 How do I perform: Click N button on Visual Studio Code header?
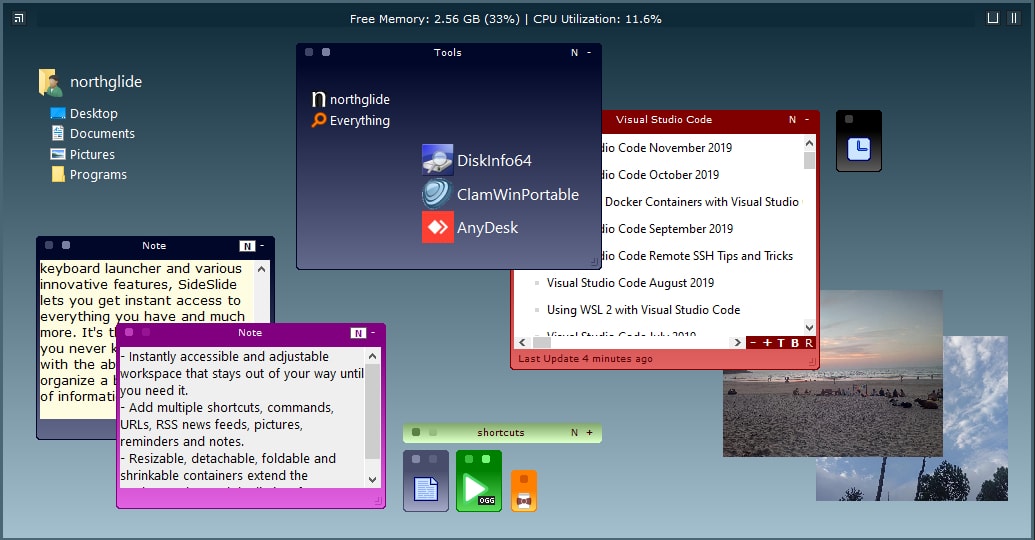click(792, 119)
